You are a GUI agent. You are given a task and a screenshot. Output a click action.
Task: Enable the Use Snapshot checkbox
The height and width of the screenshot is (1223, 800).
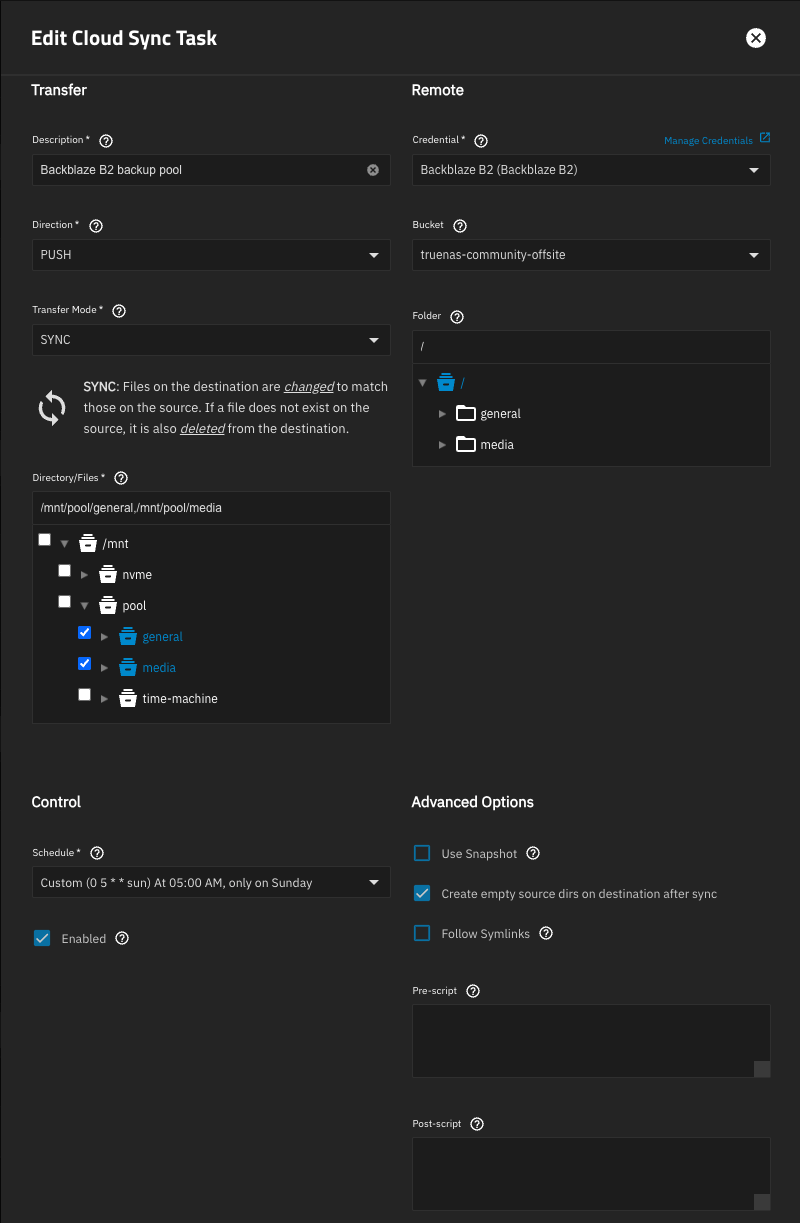tap(422, 854)
